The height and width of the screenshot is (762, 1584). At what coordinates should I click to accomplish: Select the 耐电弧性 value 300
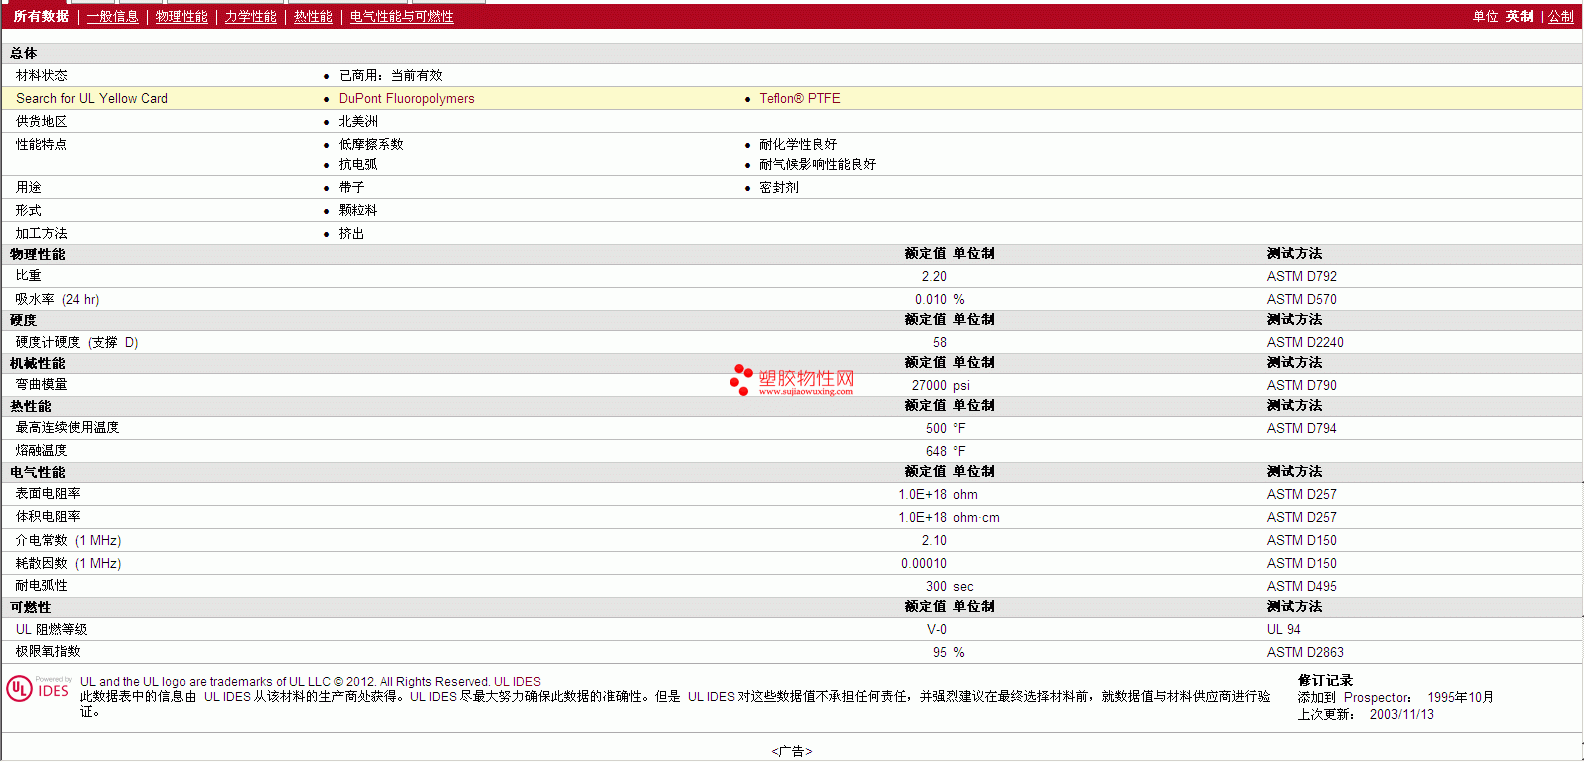click(936, 587)
